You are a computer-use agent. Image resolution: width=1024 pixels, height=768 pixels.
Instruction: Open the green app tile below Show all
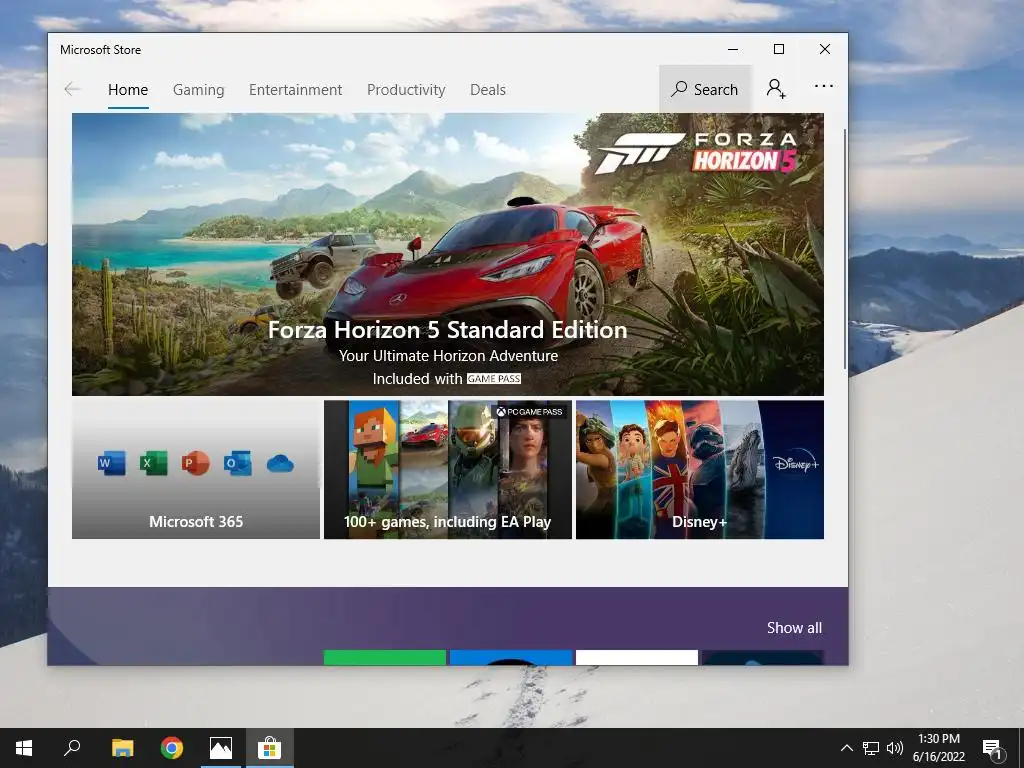tap(385, 658)
